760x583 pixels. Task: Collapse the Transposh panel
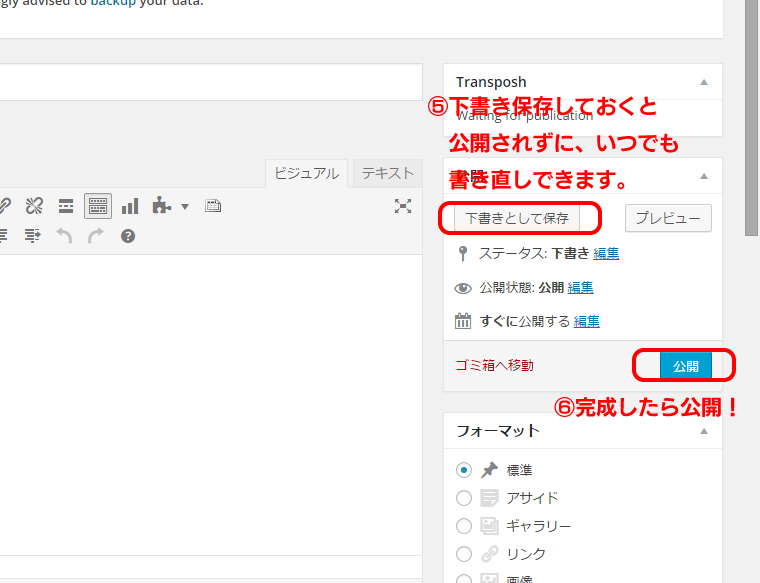click(704, 82)
